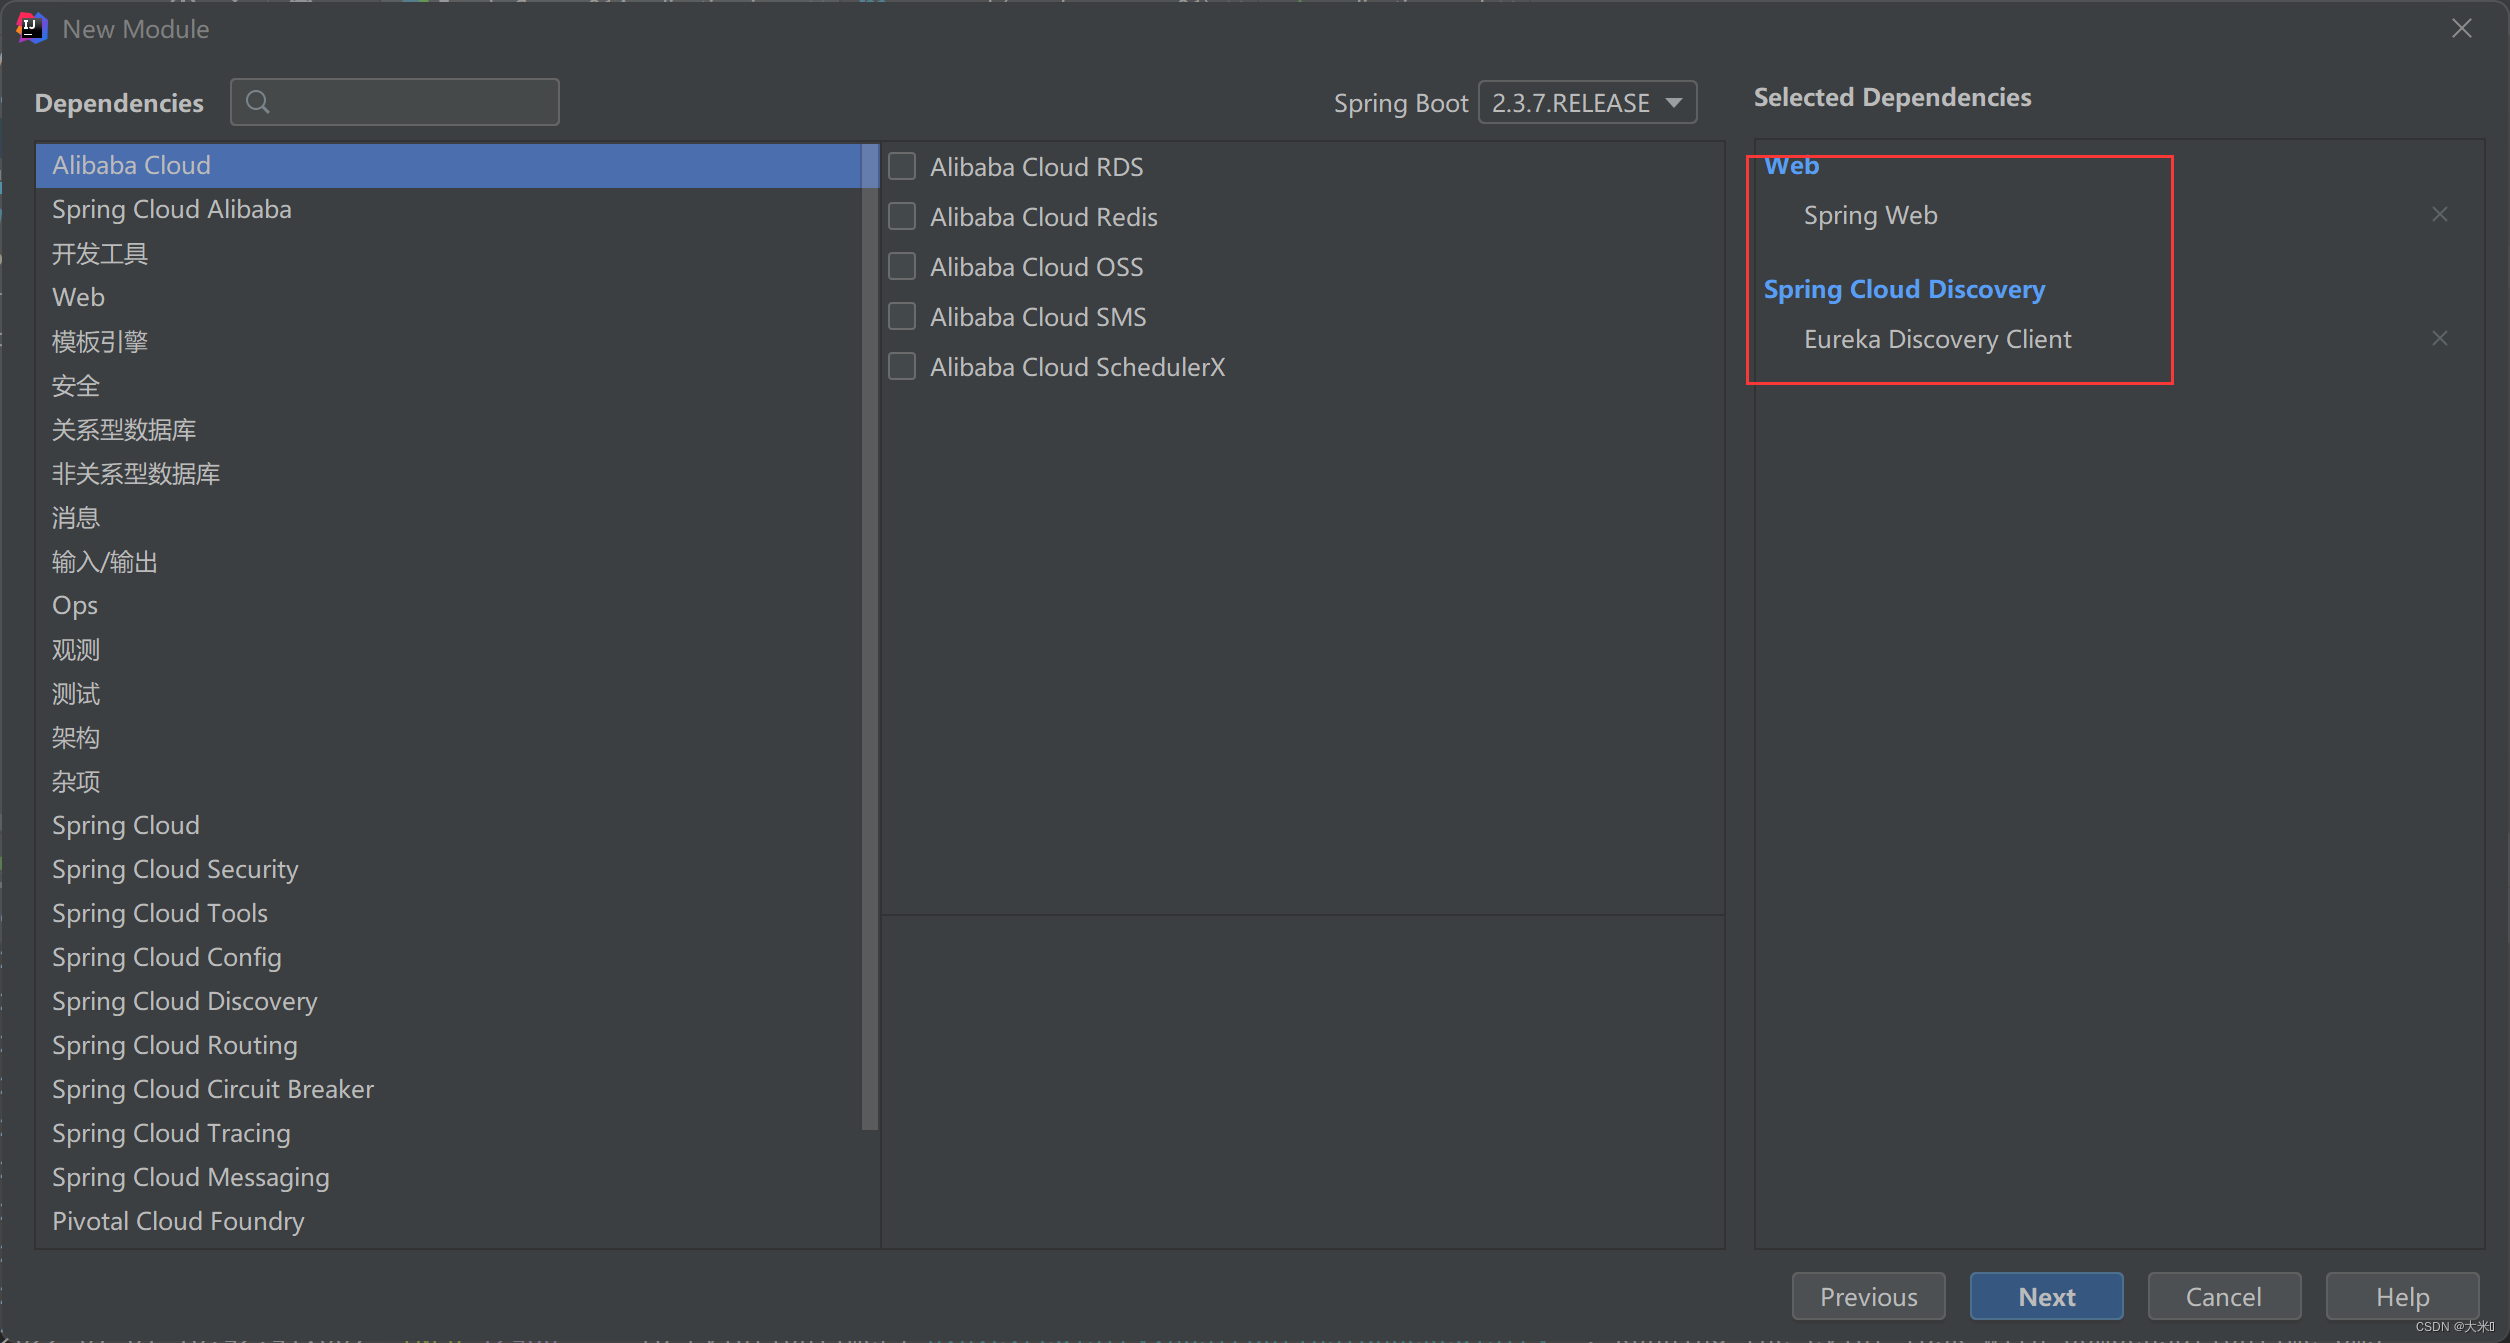
Task: Click the search magnifier icon in Dependencies field
Action: pos(258,102)
